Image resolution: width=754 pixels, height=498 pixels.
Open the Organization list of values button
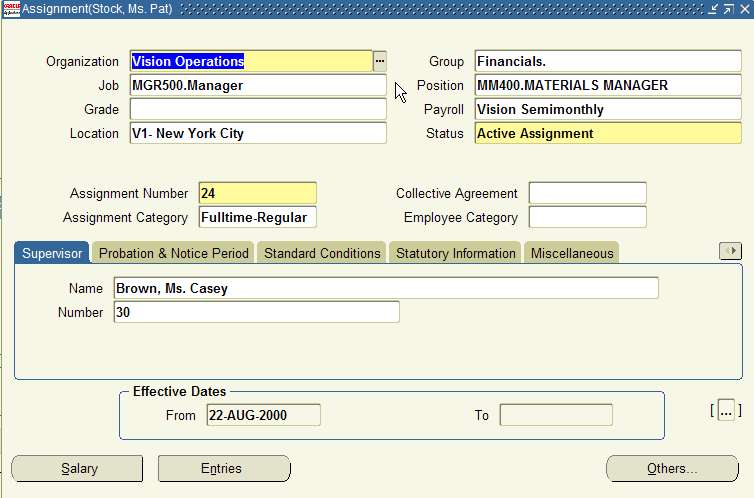click(380, 62)
